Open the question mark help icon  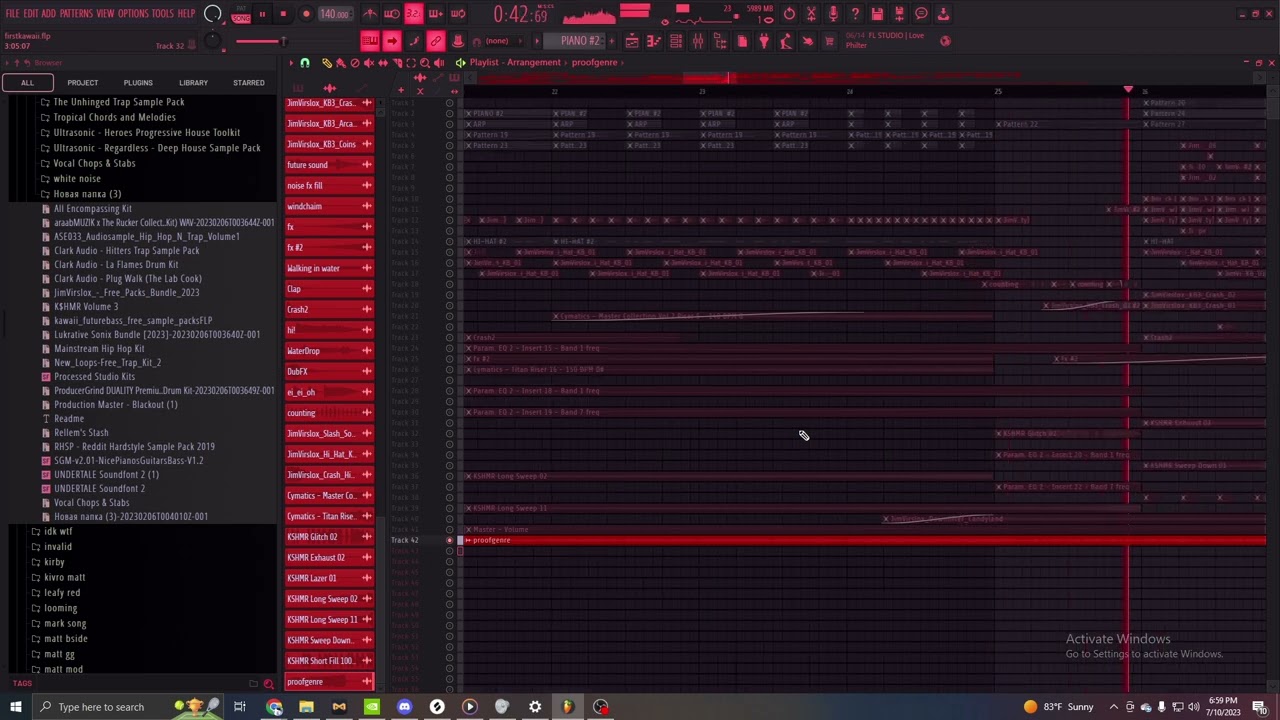tap(855, 14)
